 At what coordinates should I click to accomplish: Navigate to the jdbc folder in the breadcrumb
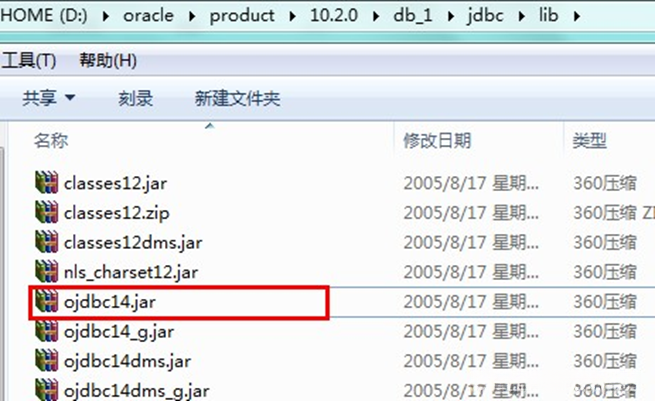(x=485, y=15)
